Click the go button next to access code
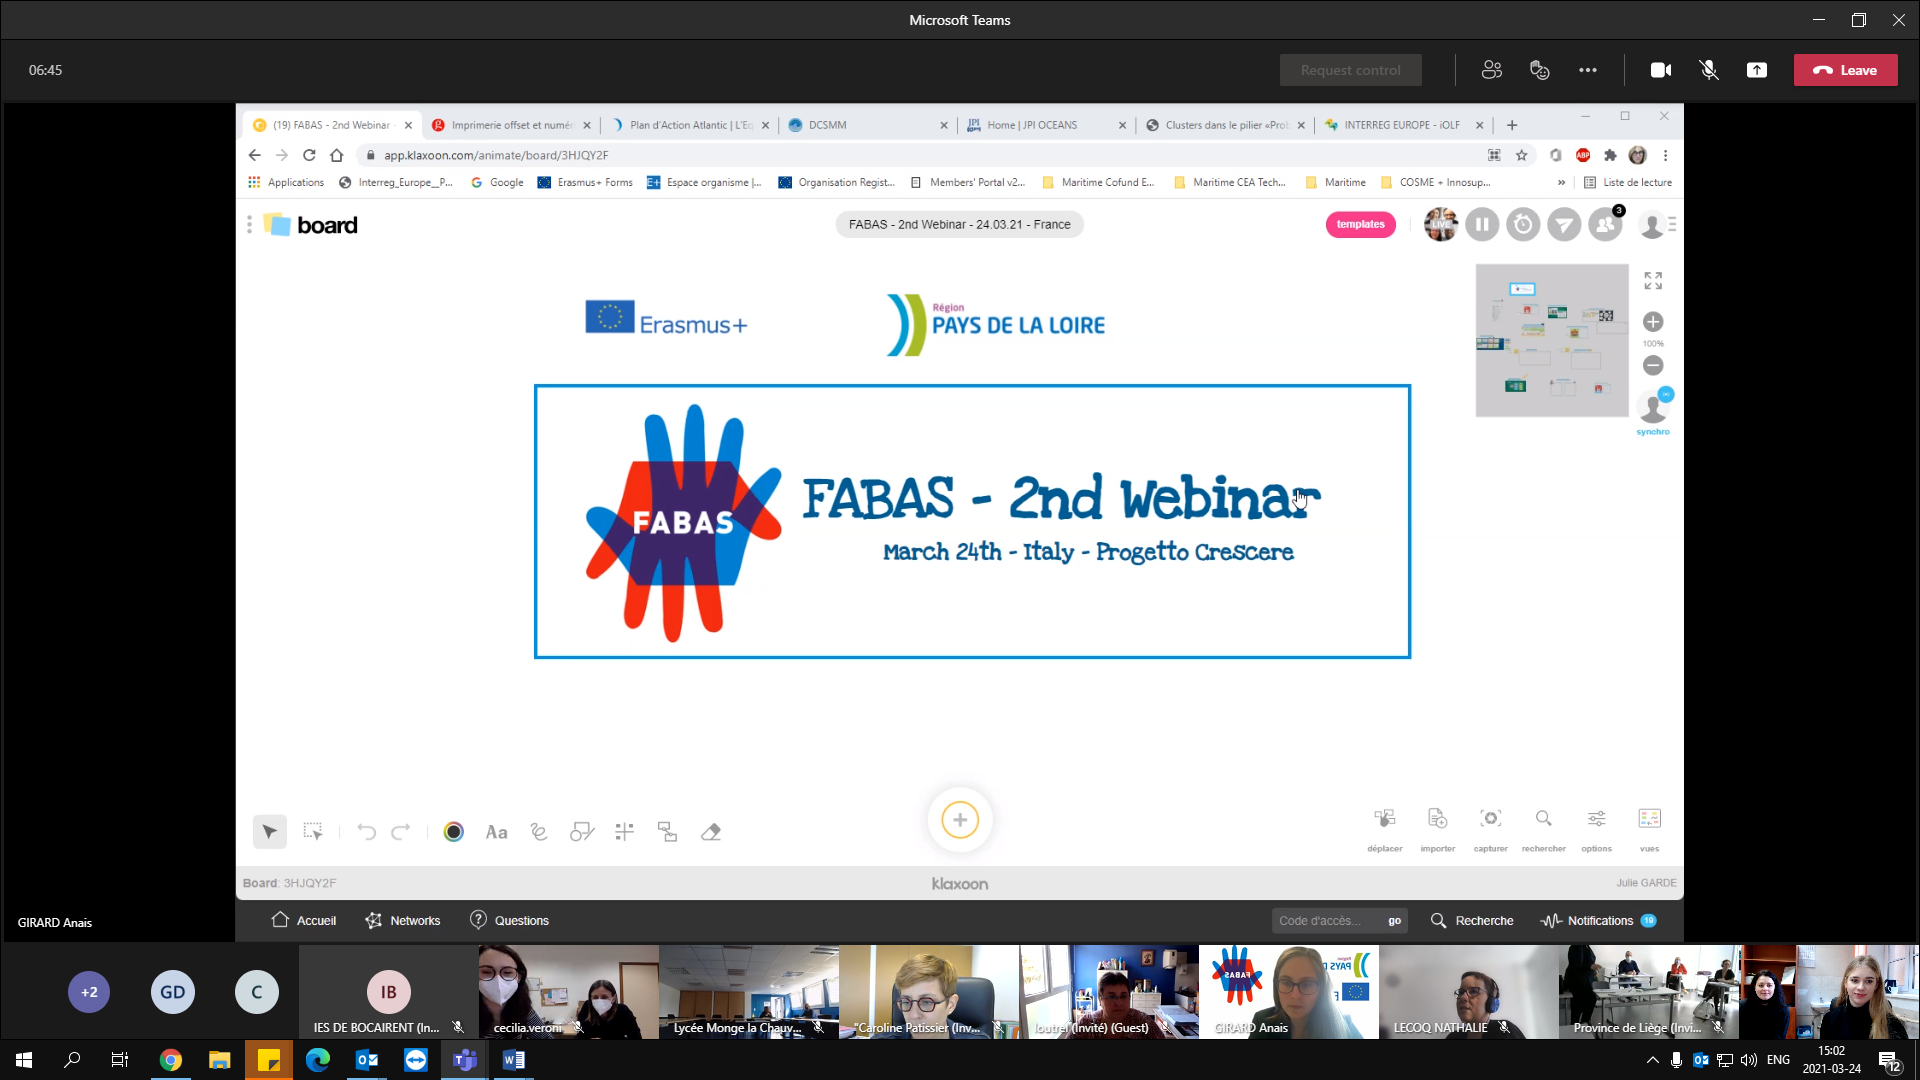The height and width of the screenshot is (1080, 1920). coord(1394,921)
